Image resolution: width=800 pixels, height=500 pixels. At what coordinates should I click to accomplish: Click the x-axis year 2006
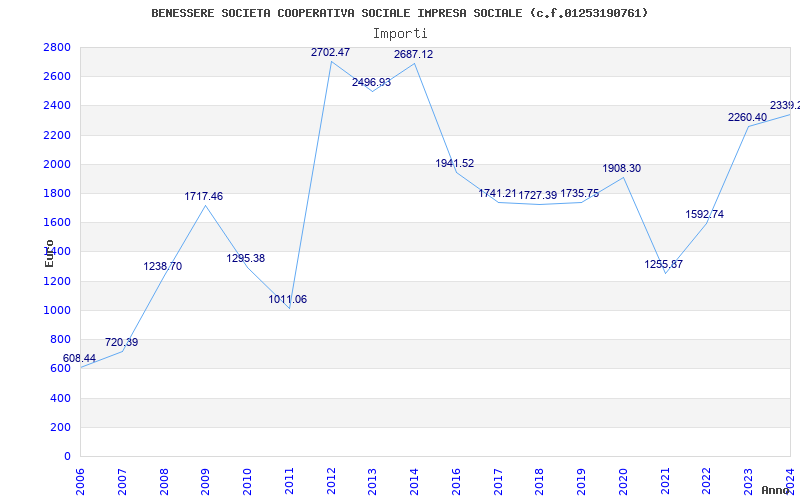point(81,481)
